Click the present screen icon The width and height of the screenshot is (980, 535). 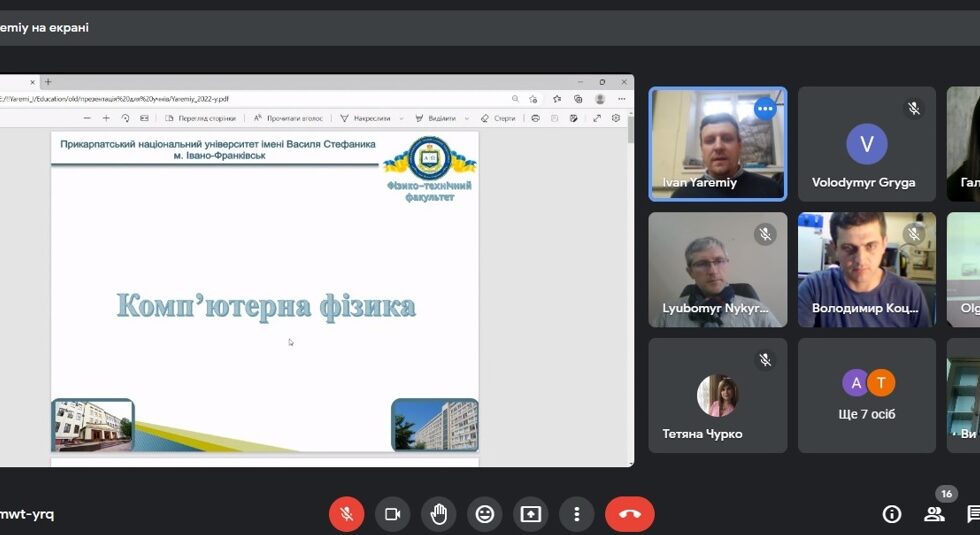(x=530, y=514)
